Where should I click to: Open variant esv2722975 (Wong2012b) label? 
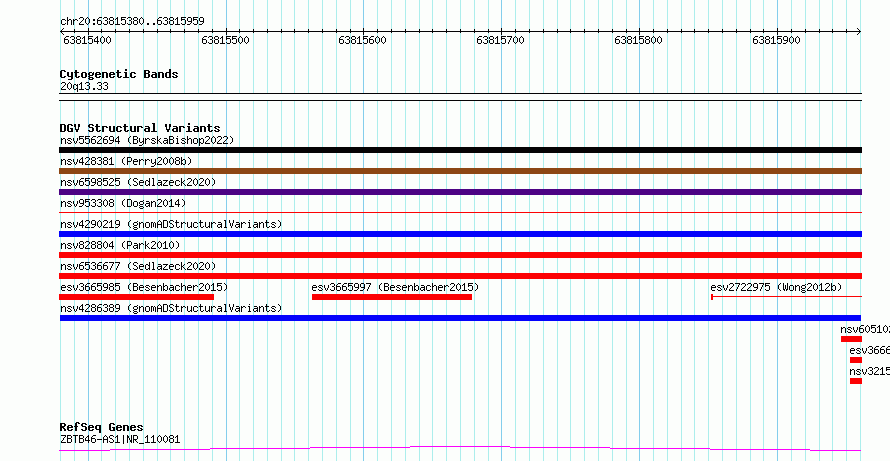tap(776, 287)
